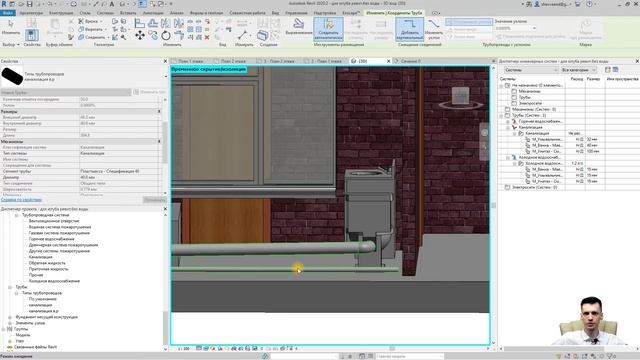This screenshot has width=640, height=360.
Task: Toggle the Connect Automatically (Соединять автоматически) button
Action: click(328, 29)
